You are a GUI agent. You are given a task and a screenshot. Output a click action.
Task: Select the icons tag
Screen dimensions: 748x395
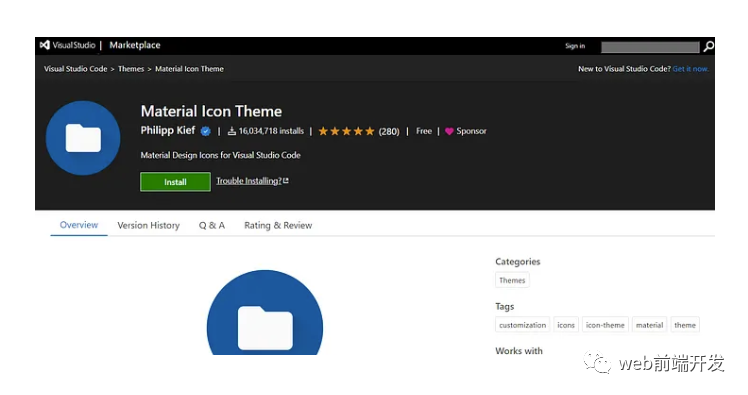pyautogui.click(x=566, y=325)
